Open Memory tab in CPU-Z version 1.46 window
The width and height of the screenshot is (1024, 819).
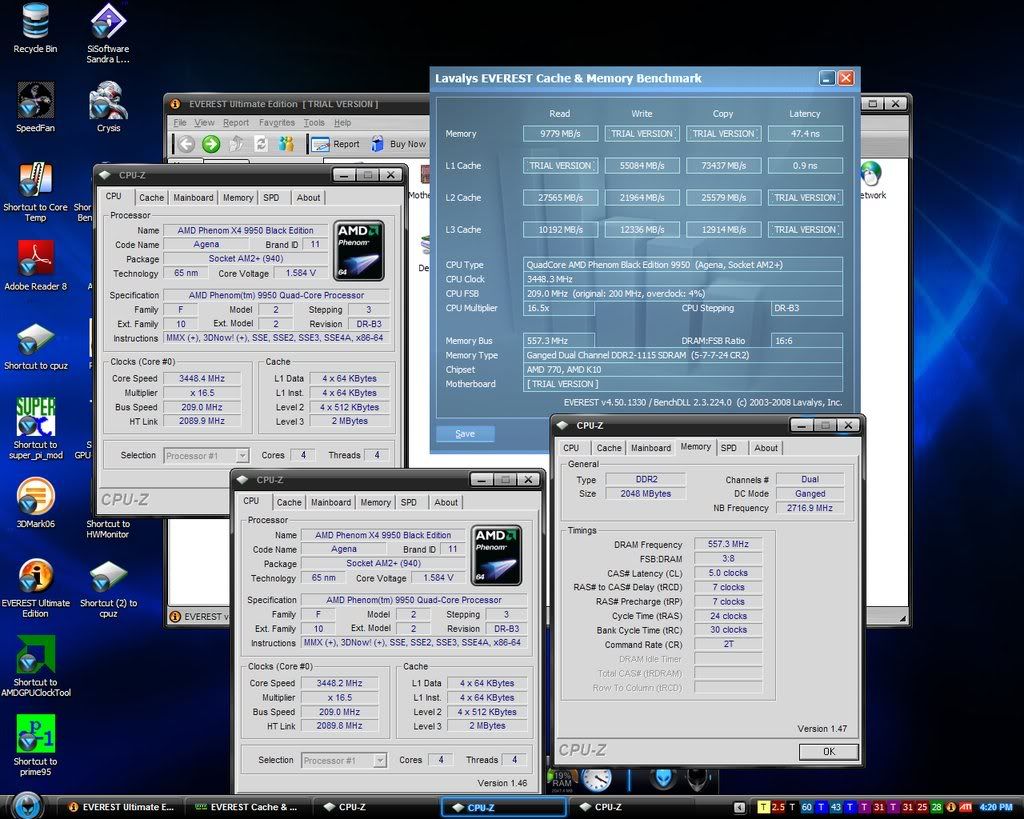coord(375,502)
